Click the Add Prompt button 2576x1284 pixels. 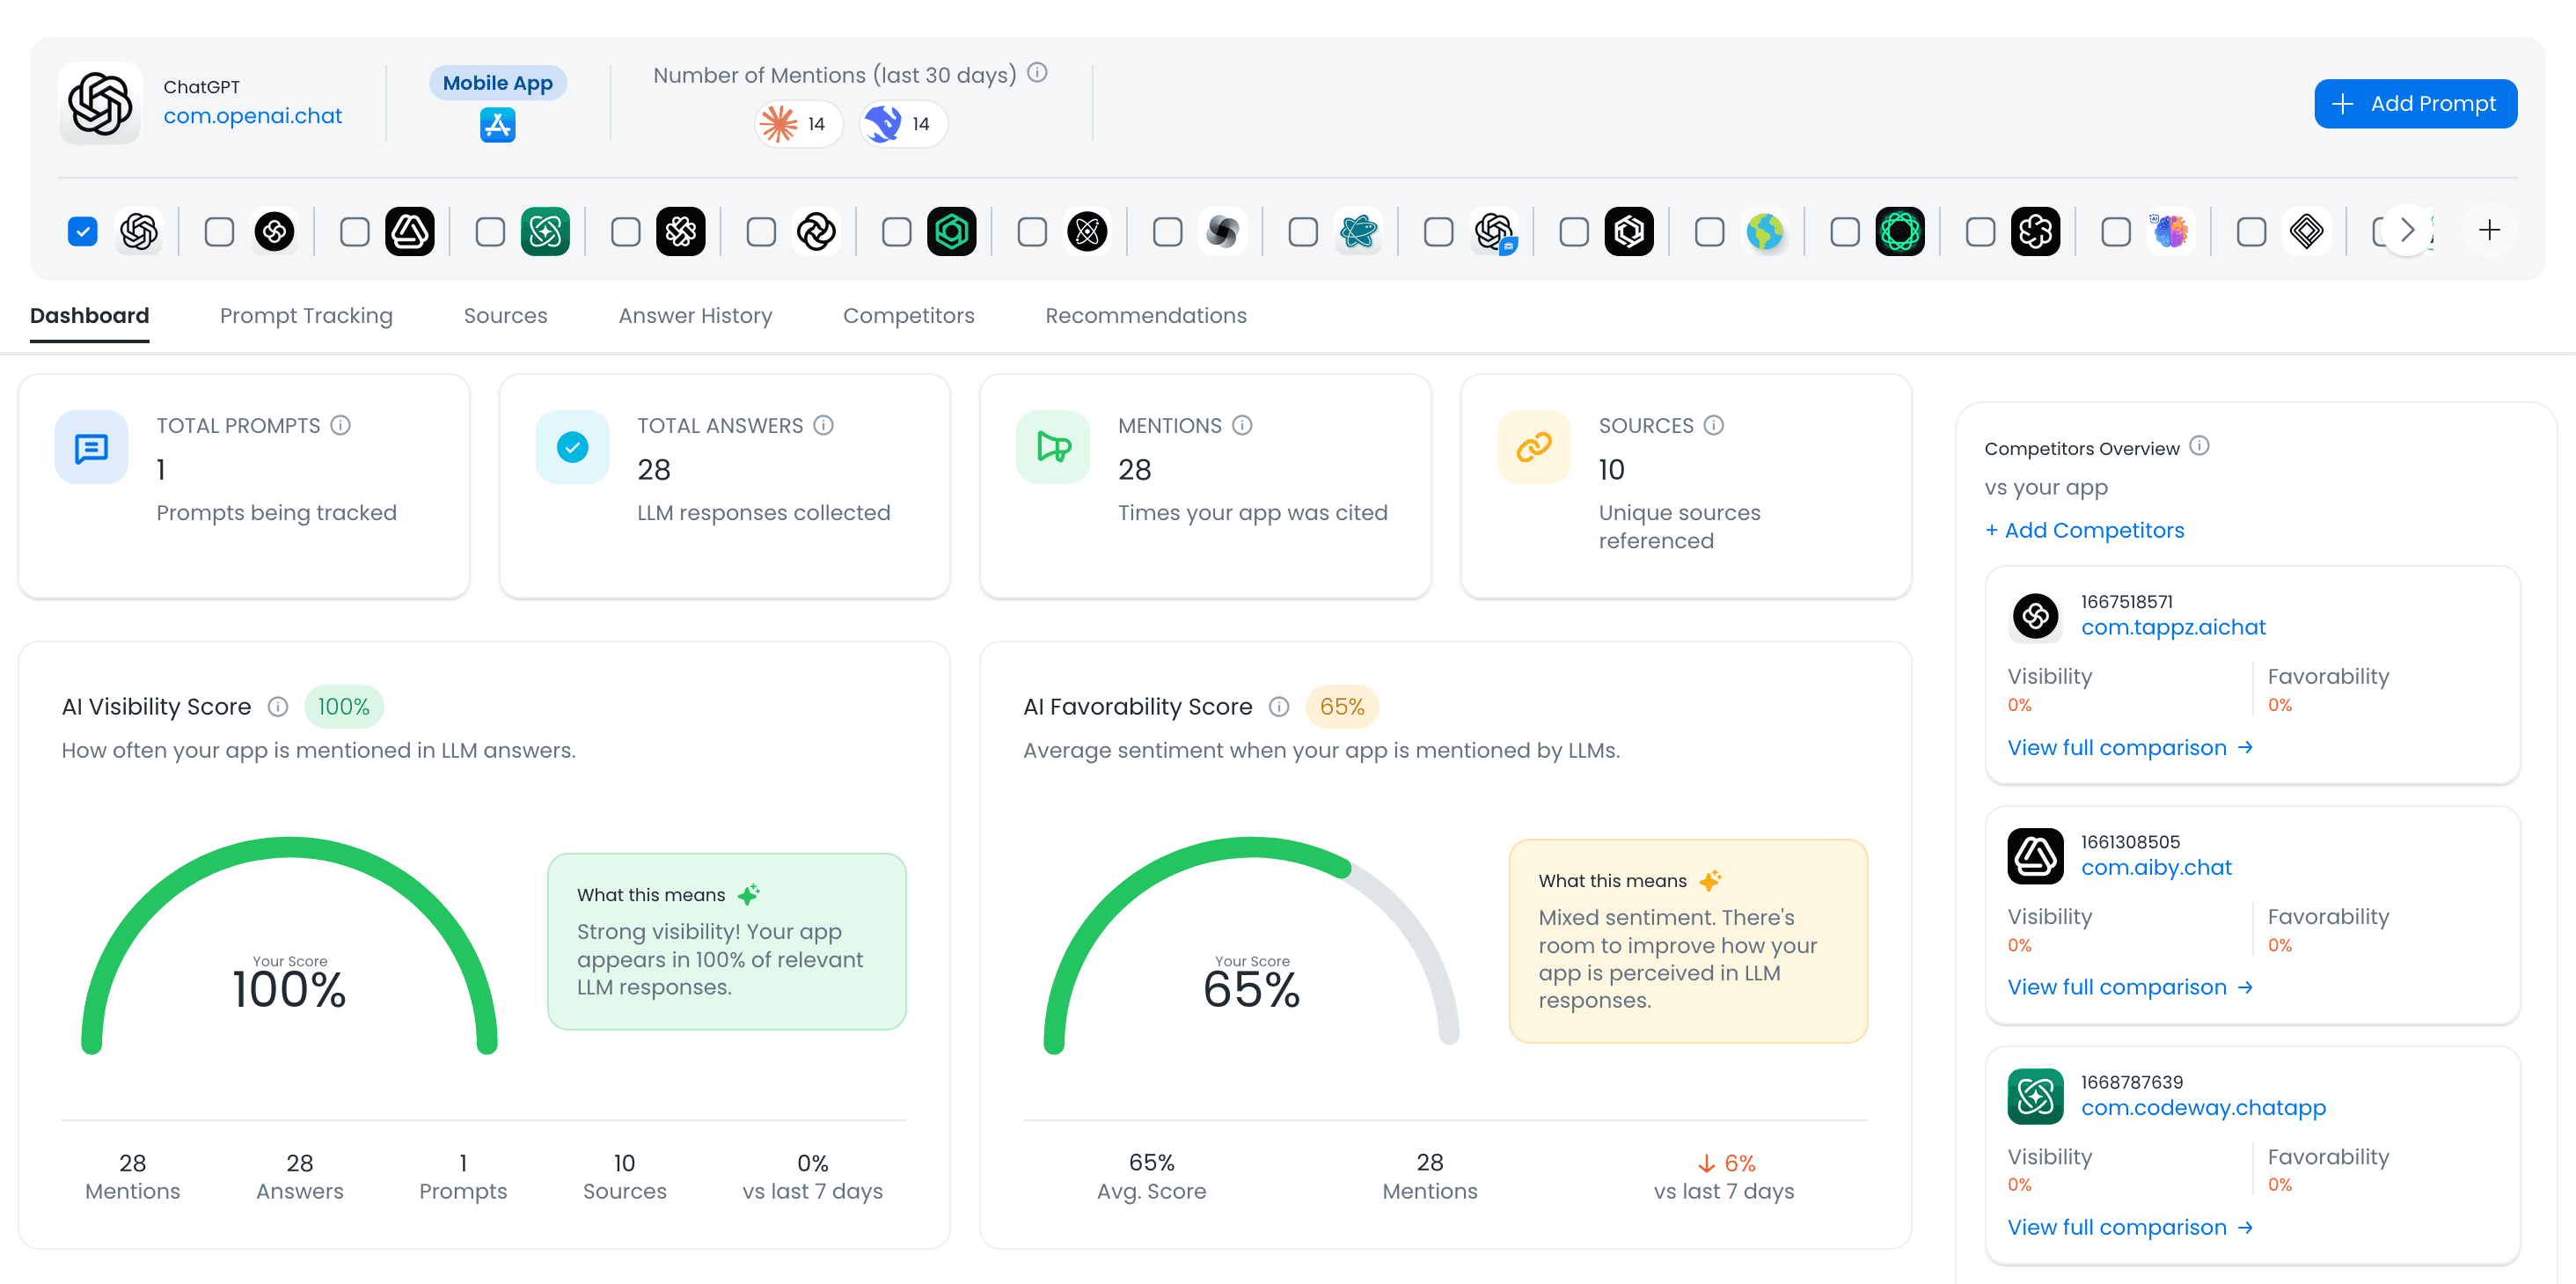click(2415, 104)
